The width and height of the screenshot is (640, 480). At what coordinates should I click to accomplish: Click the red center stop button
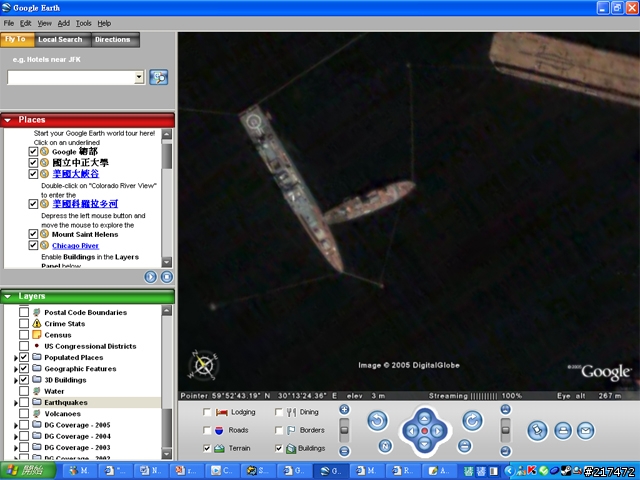(424, 431)
